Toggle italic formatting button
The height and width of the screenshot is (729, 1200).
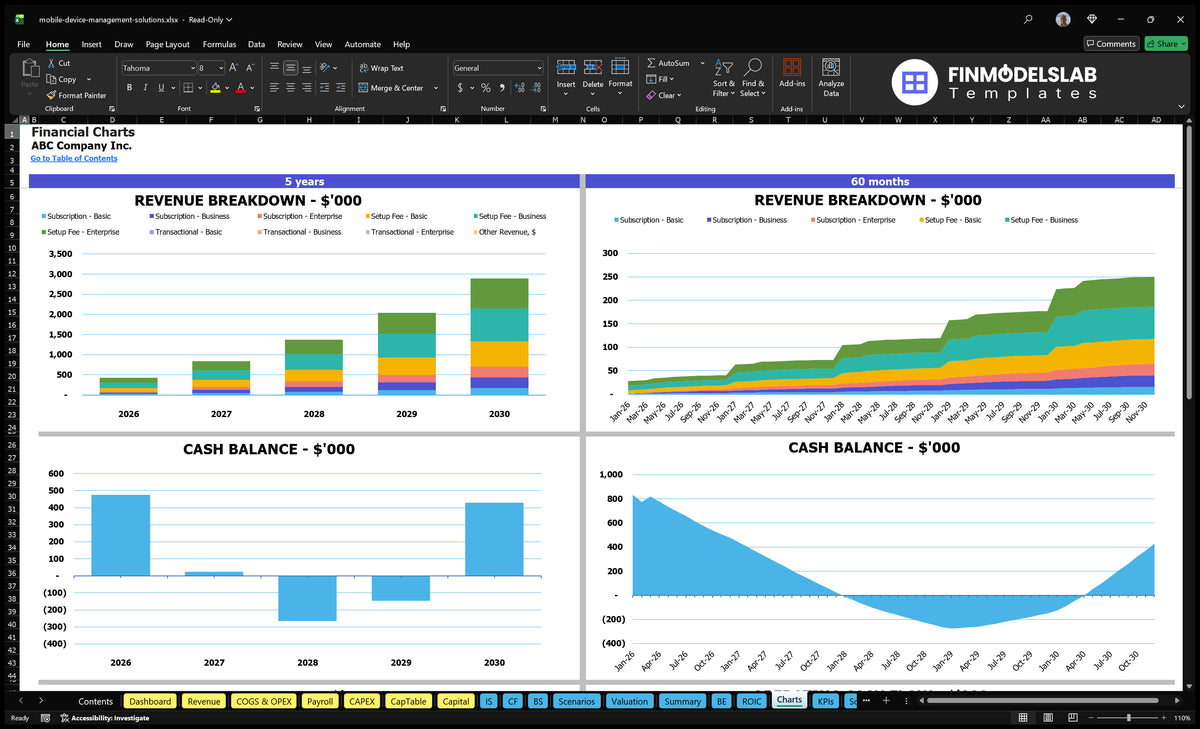[145, 88]
